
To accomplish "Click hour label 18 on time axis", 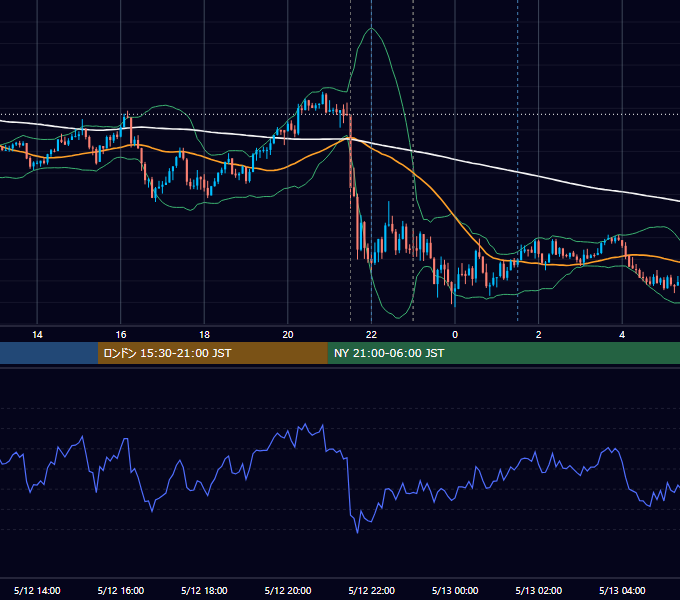I will tap(204, 335).
